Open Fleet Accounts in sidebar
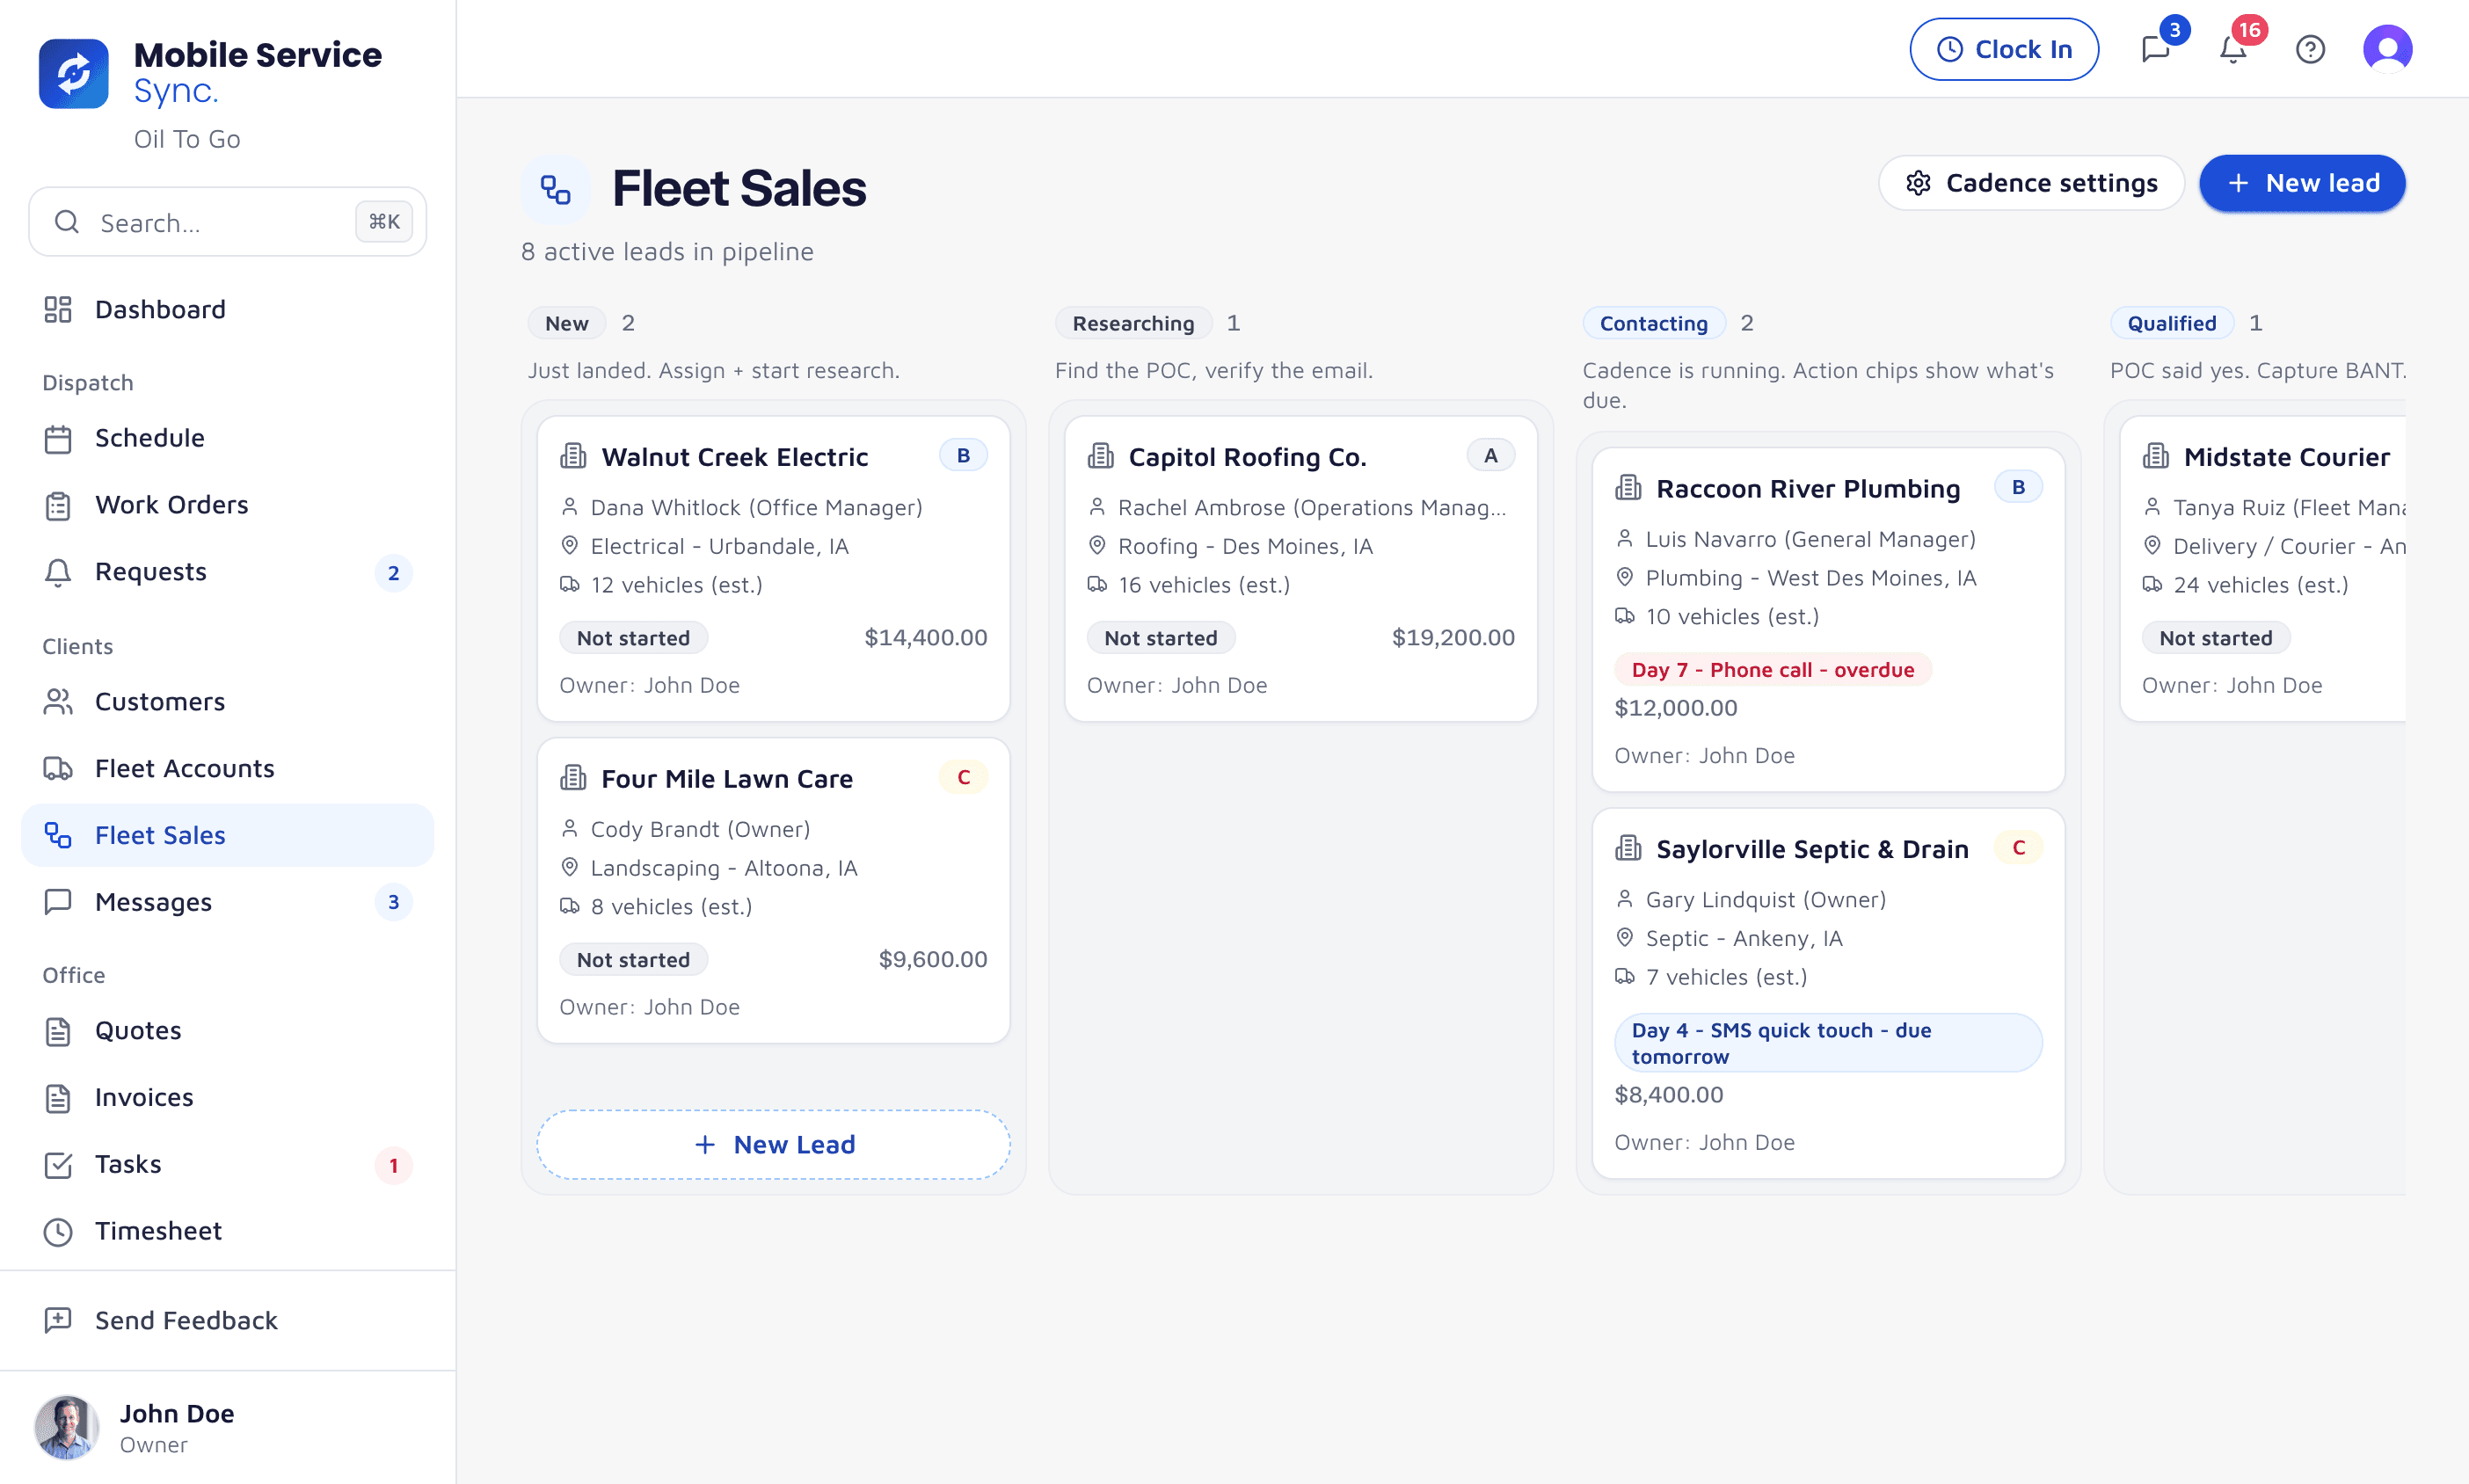 (x=227, y=768)
